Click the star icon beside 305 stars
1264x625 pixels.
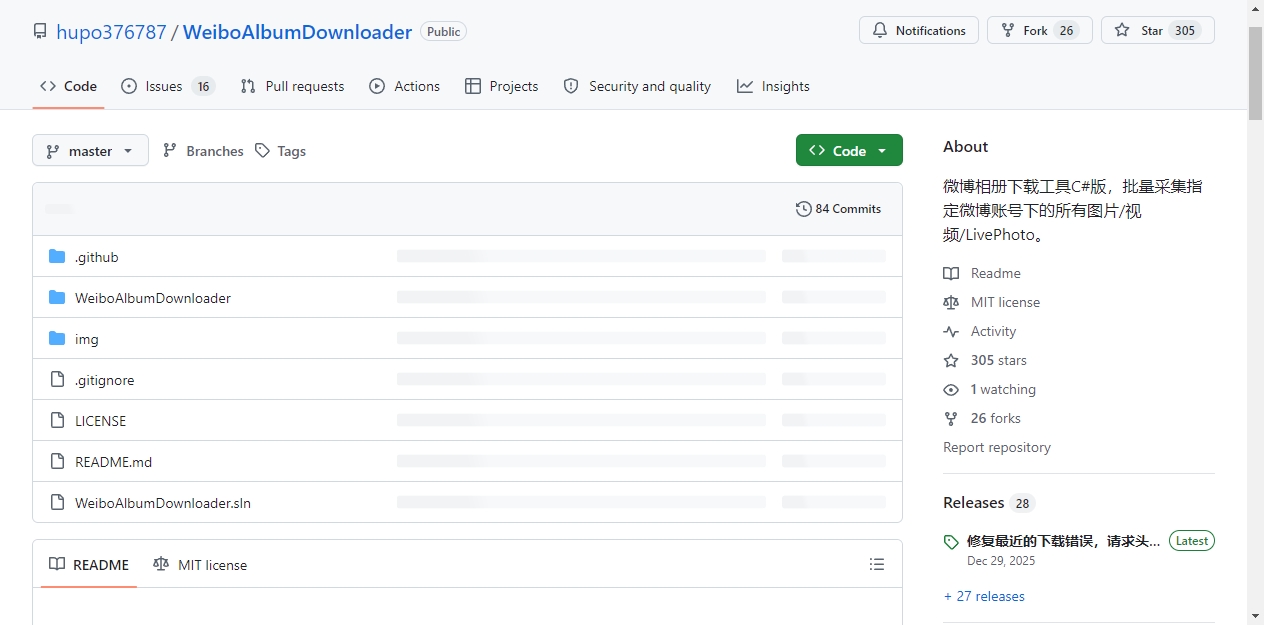[951, 360]
